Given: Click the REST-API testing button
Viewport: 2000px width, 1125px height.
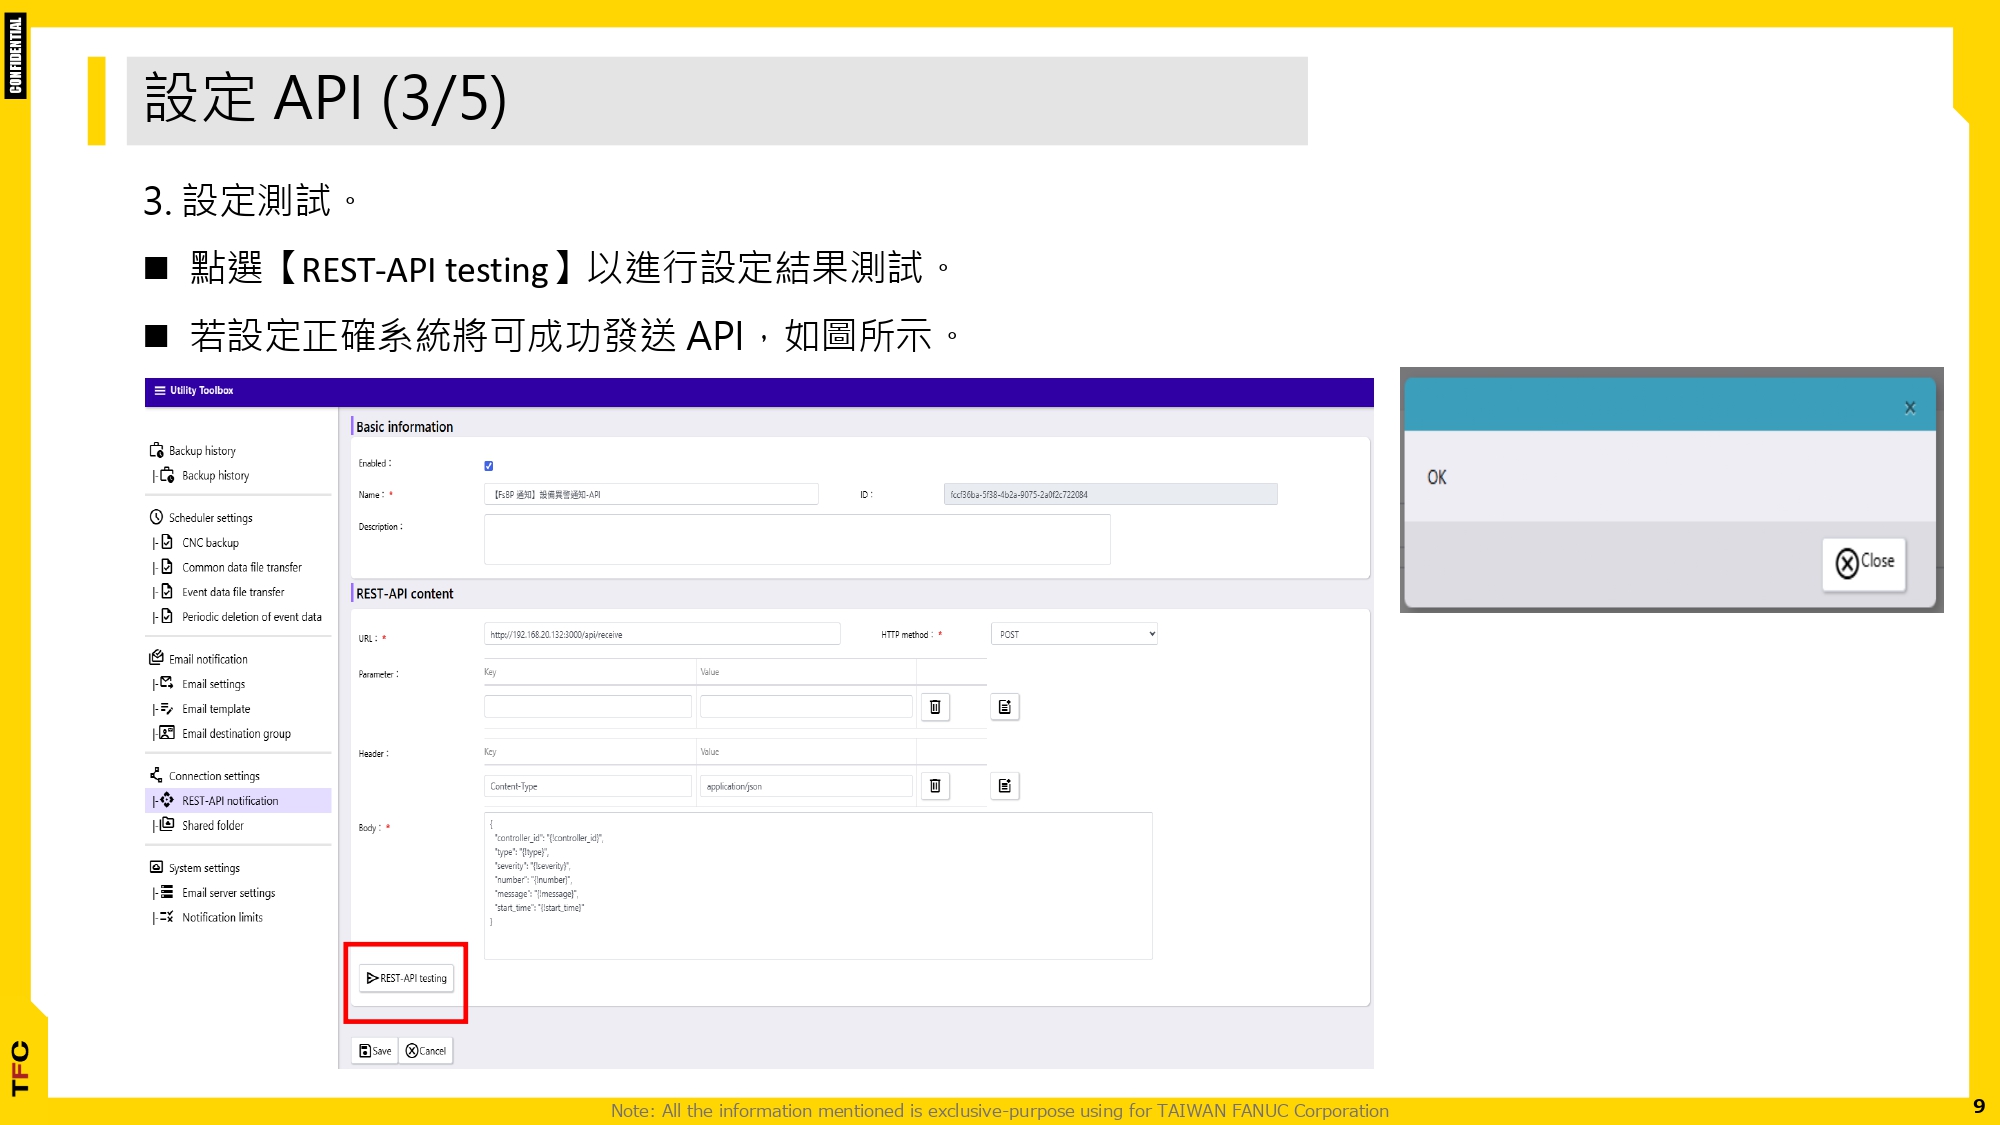Looking at the screenshot, I should point(406,978).
